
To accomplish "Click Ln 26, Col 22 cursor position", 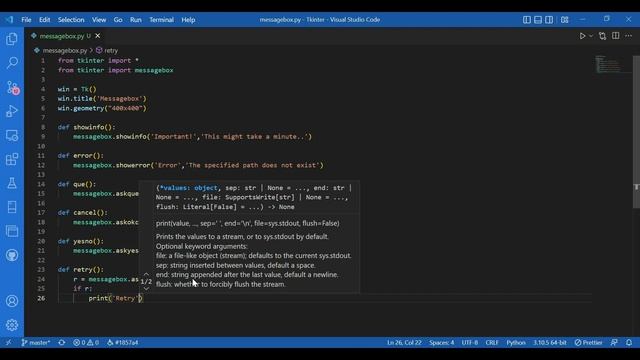I will (x=404, y=342).
